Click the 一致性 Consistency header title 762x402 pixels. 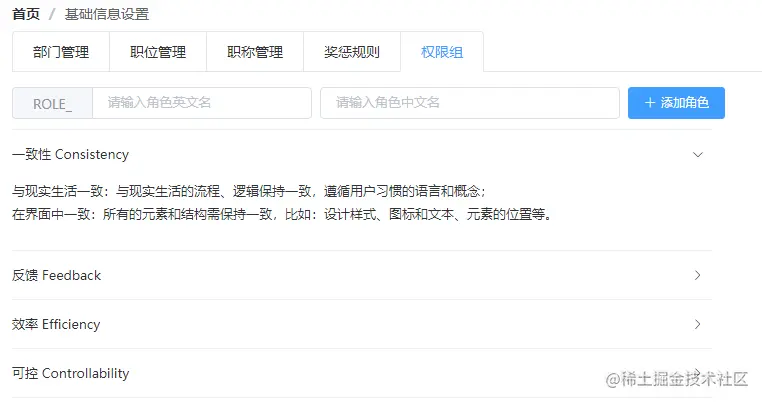70,155
